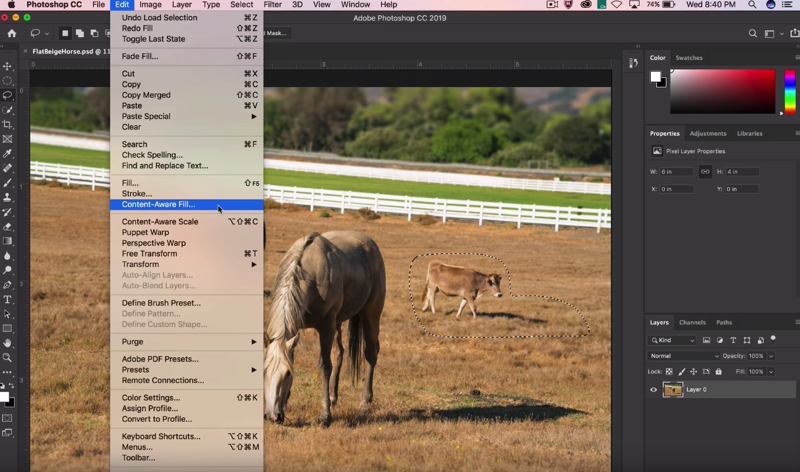This screenshot has width=800, height=472.
Task: Select the Hand tool
Action: (x=7, y=343)
